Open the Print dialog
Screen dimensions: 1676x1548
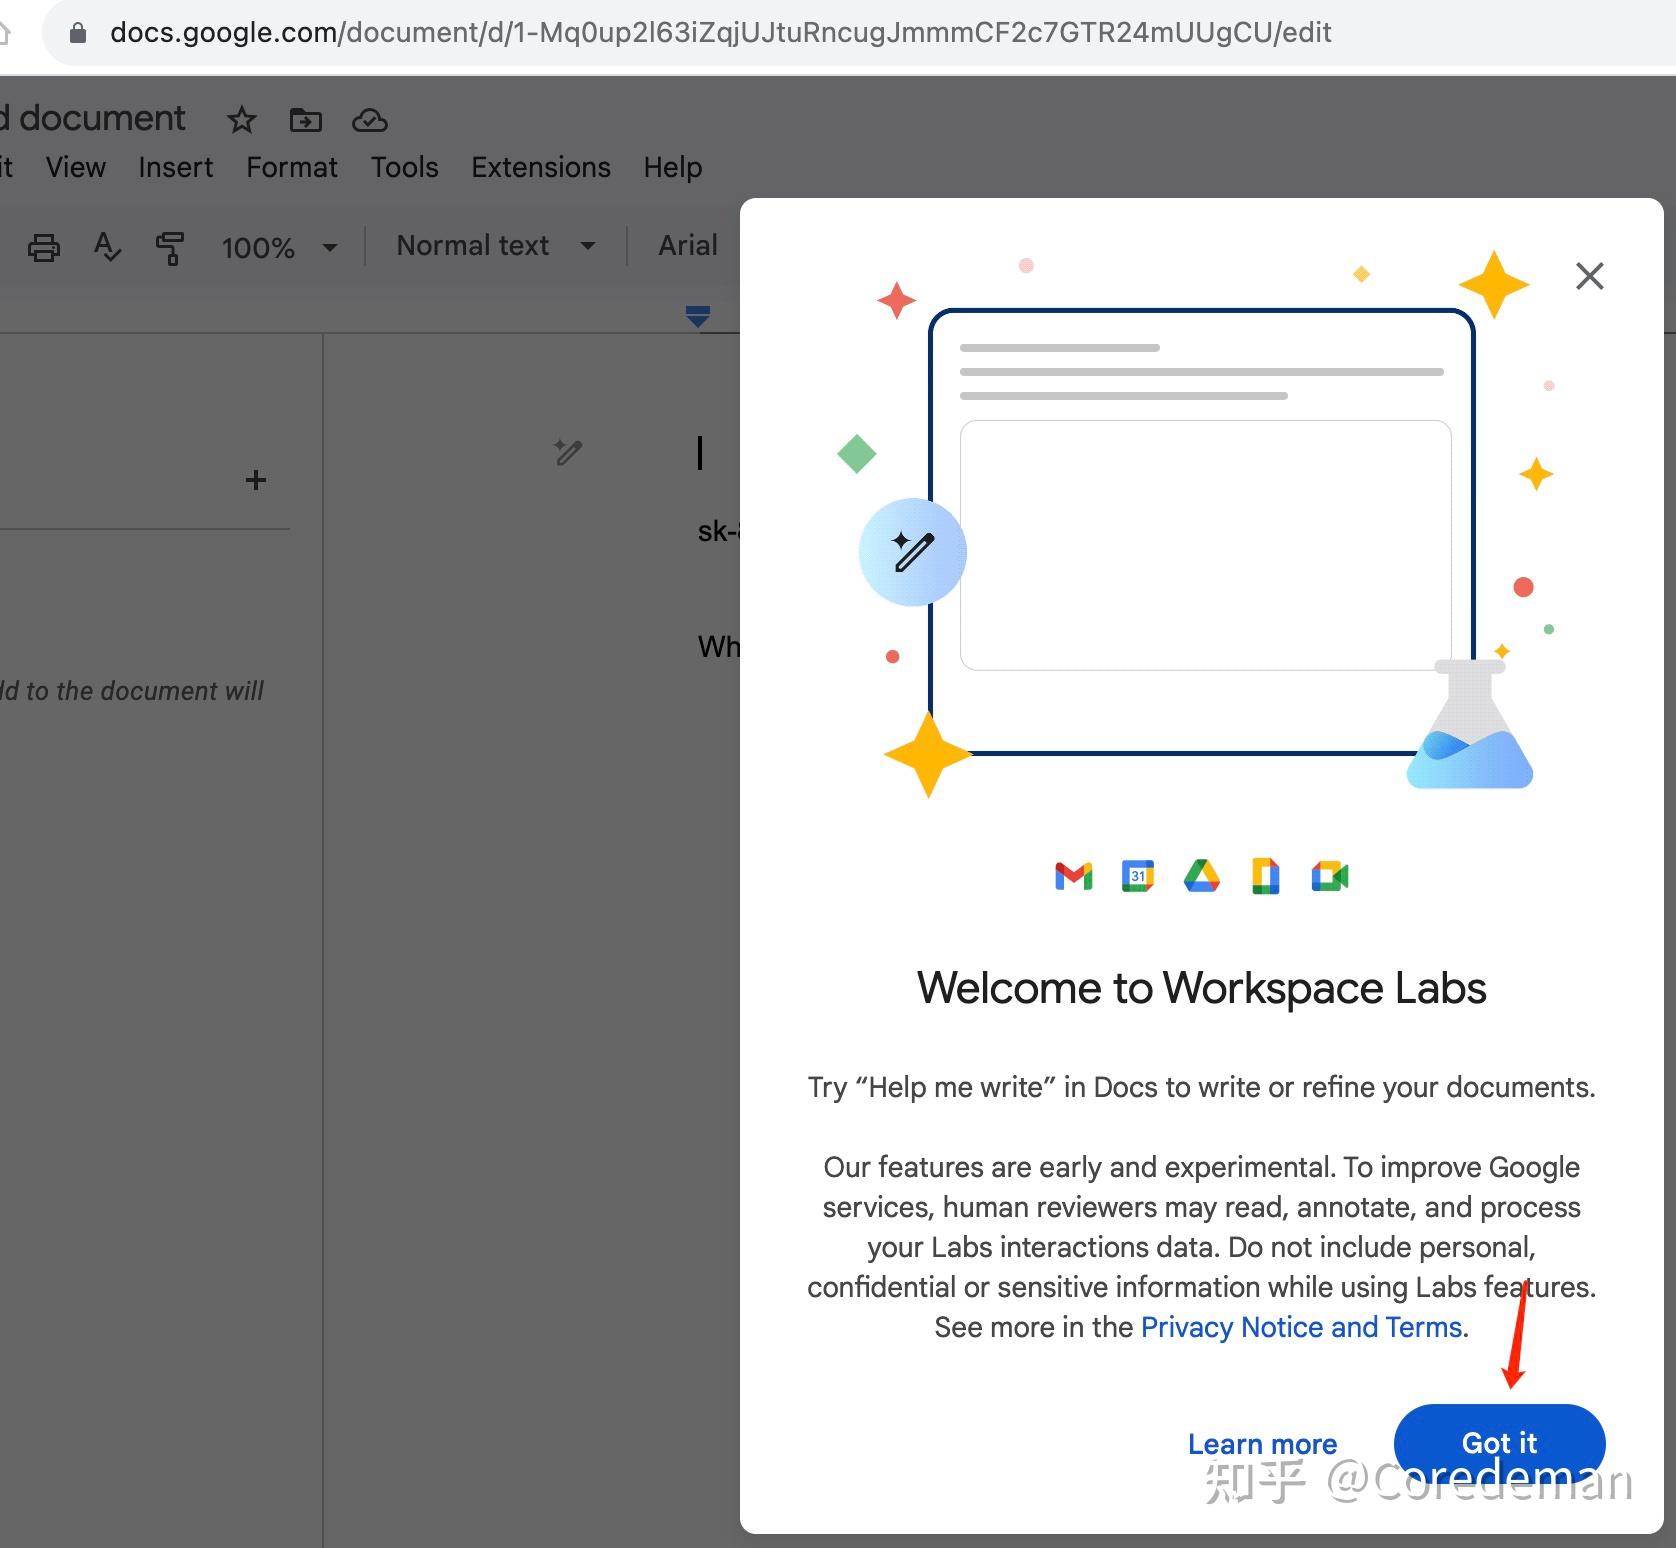(44, 248)
